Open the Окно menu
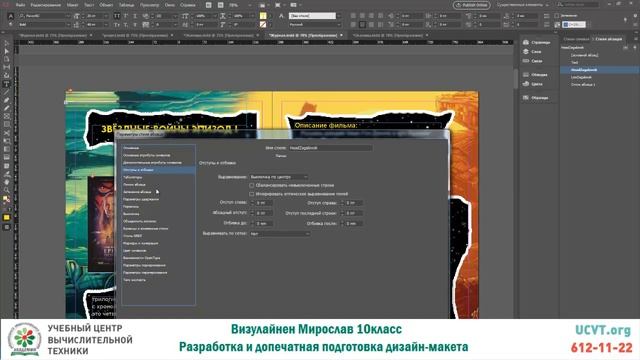This screenshot has height=360, width=640. pyautogui.click(x=170, y=5)
